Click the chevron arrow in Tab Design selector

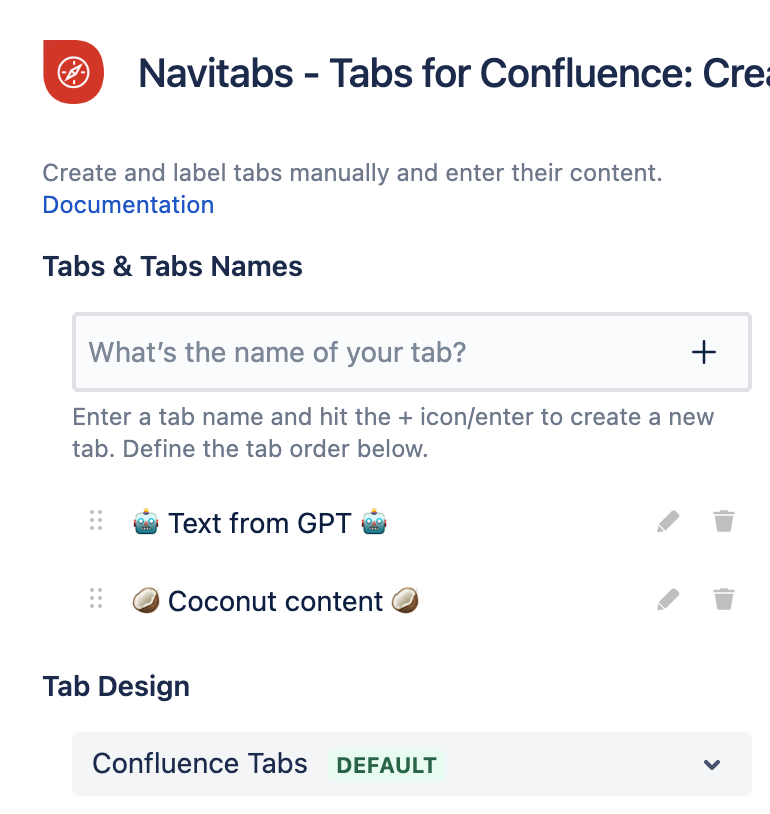click(x=712, y=765)
